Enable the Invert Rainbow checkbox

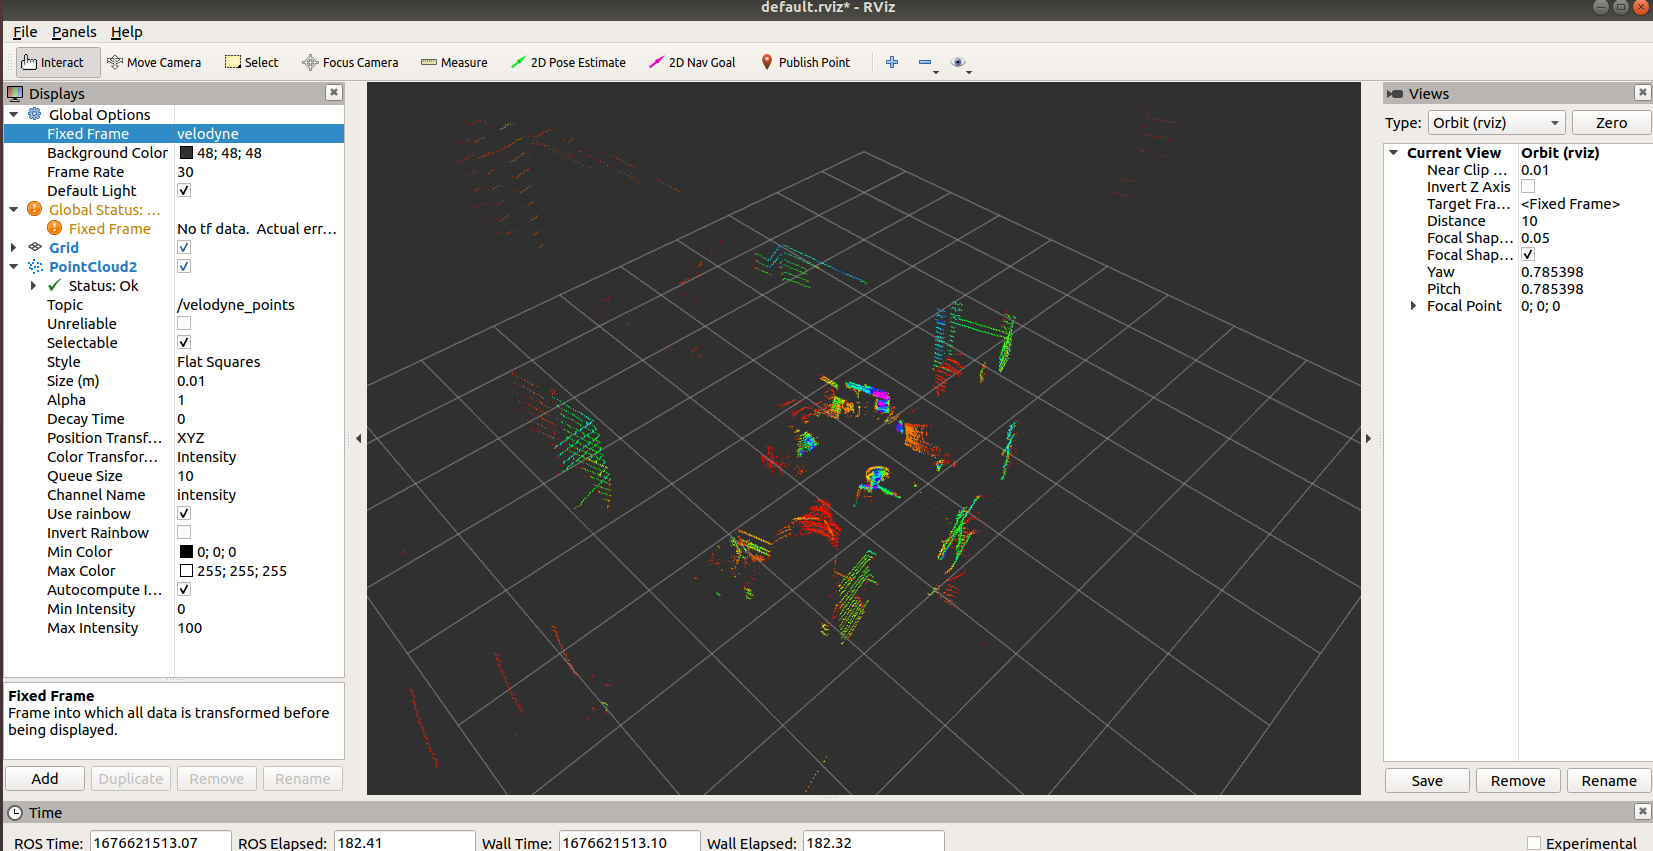point(184,532)
